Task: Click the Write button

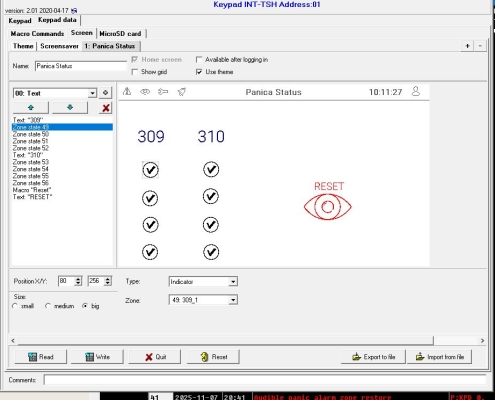Action: coord(97,357)
